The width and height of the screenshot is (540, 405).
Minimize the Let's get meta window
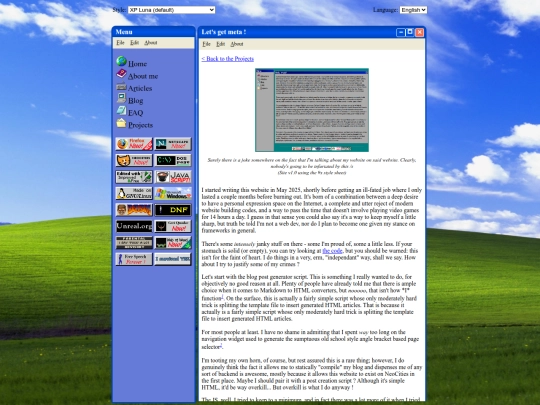click(401, 33)
